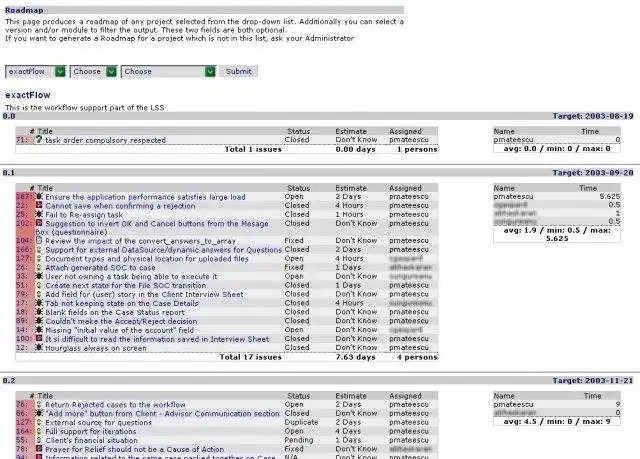Open issue Tab not keeping state on Case Details
The image size is (640, 459).
tap(122, 303)
